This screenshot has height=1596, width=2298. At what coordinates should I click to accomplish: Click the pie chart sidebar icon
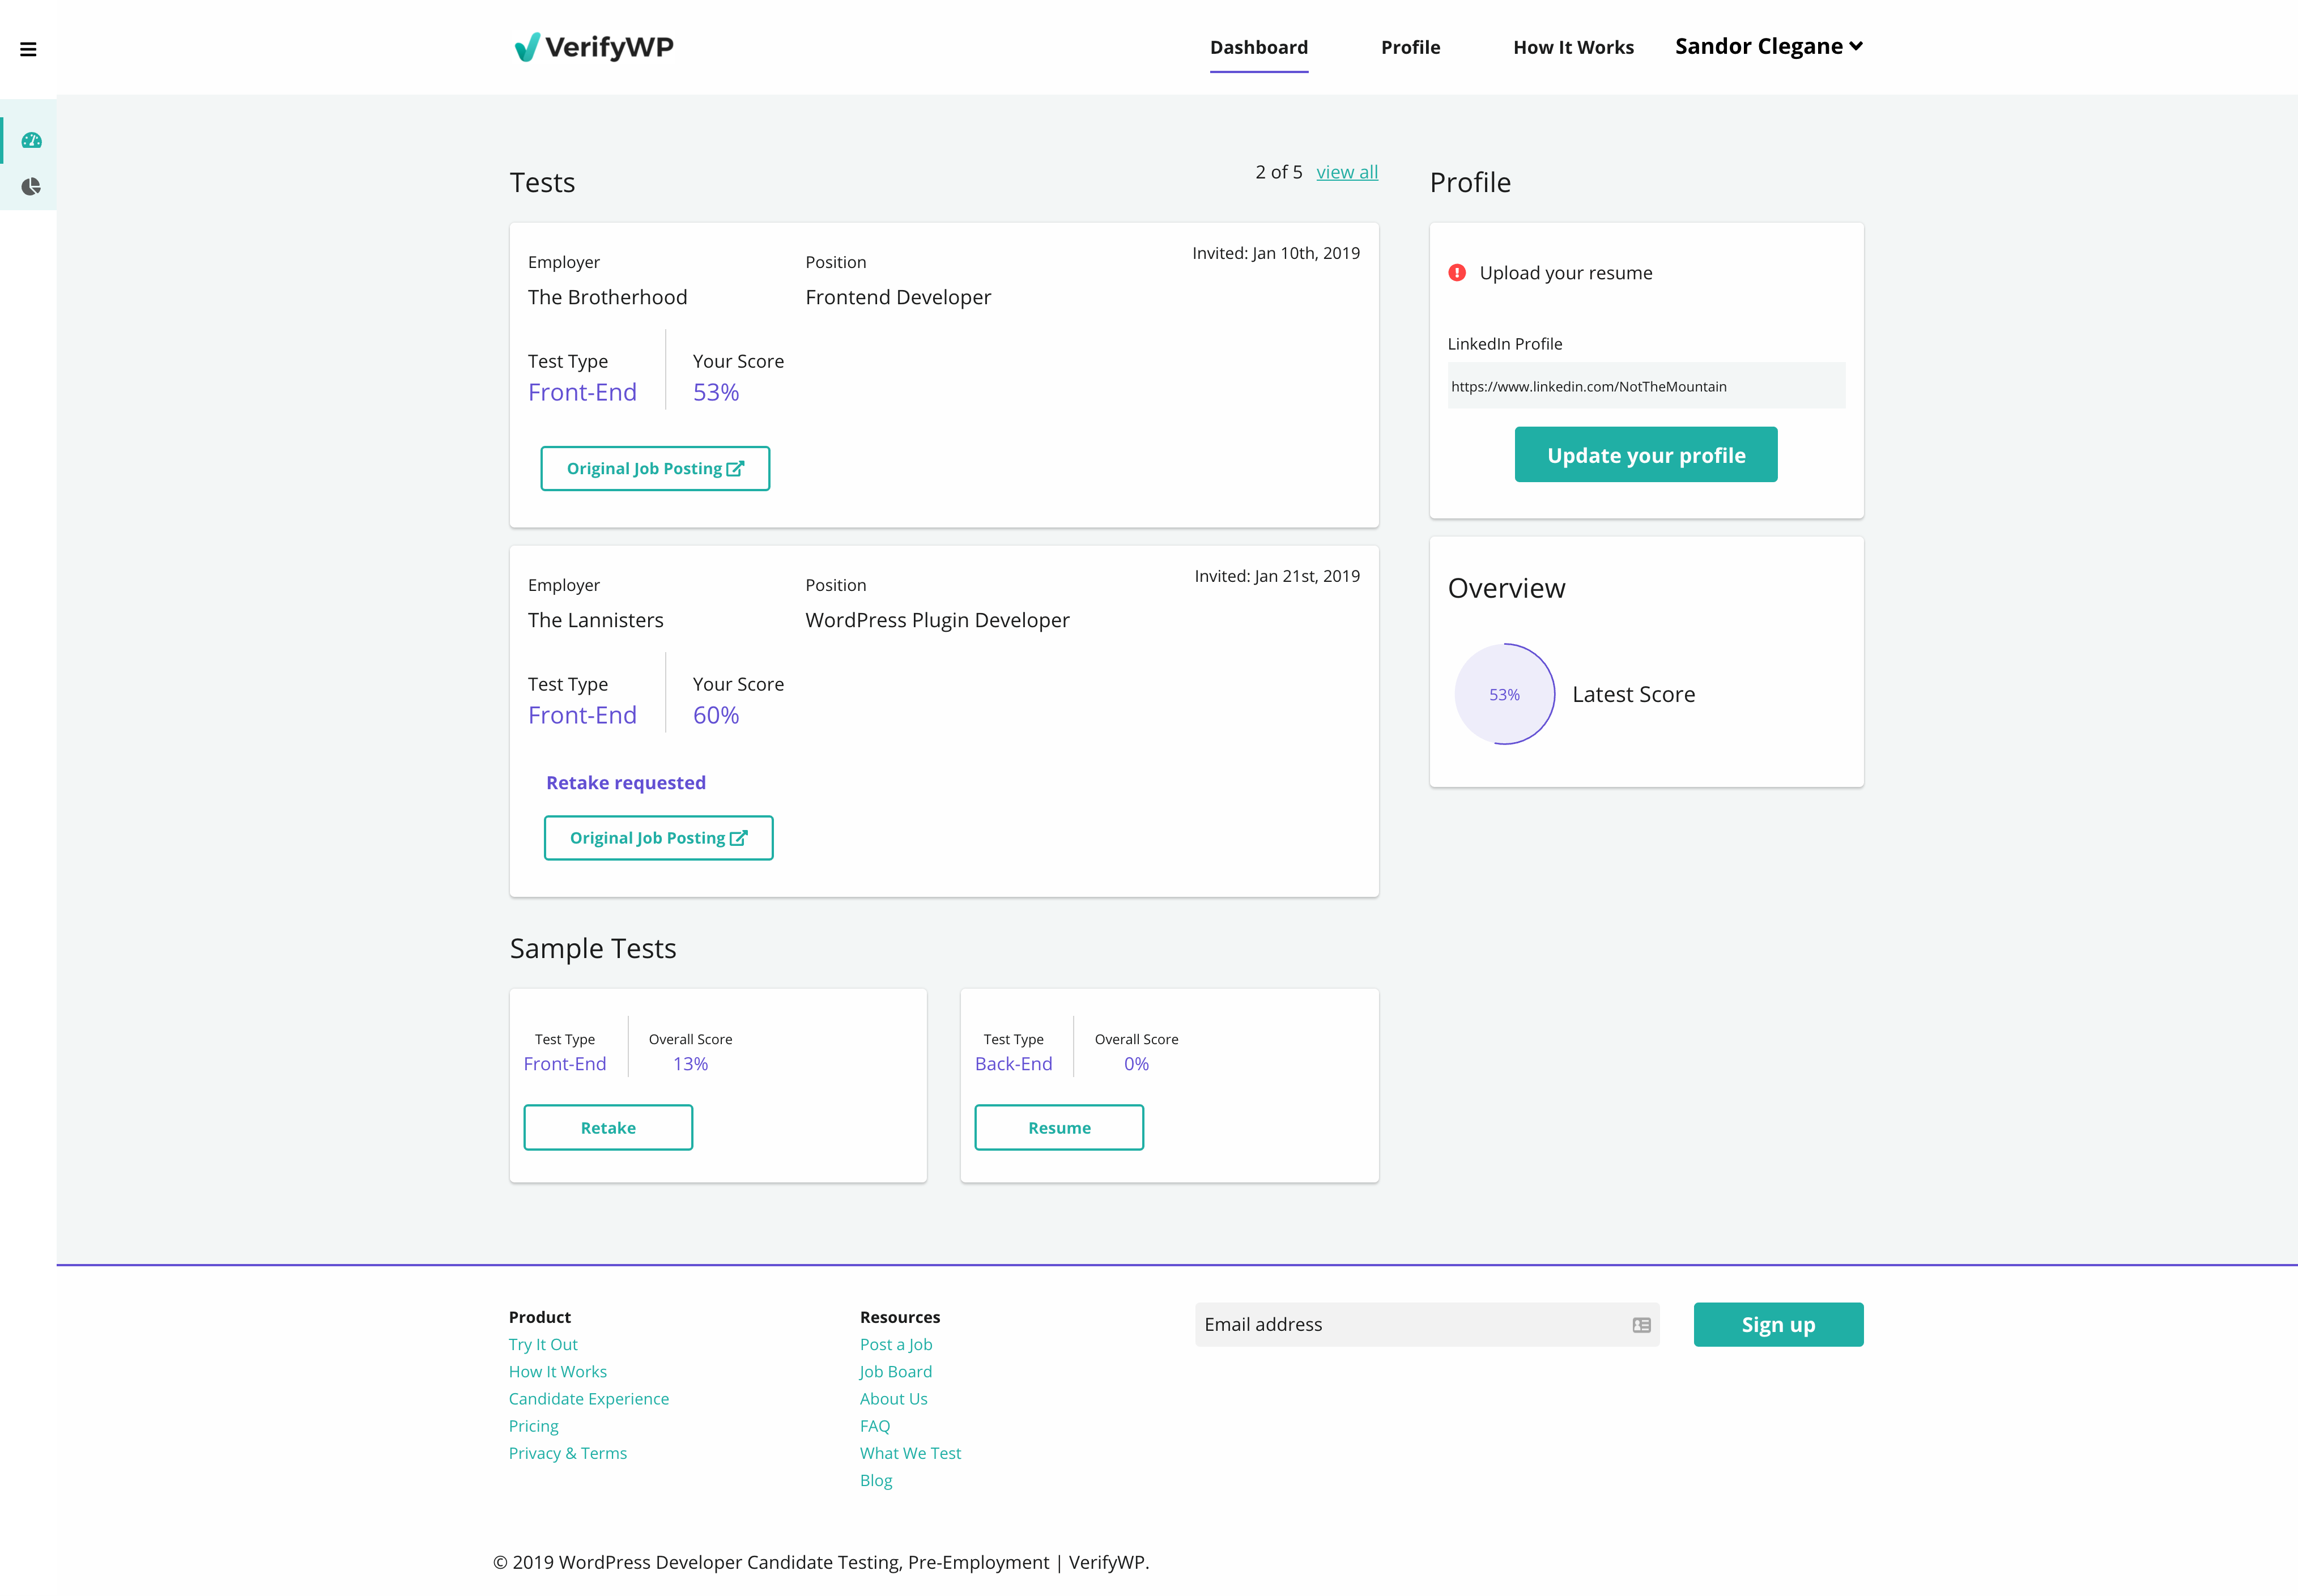[31, 187]
